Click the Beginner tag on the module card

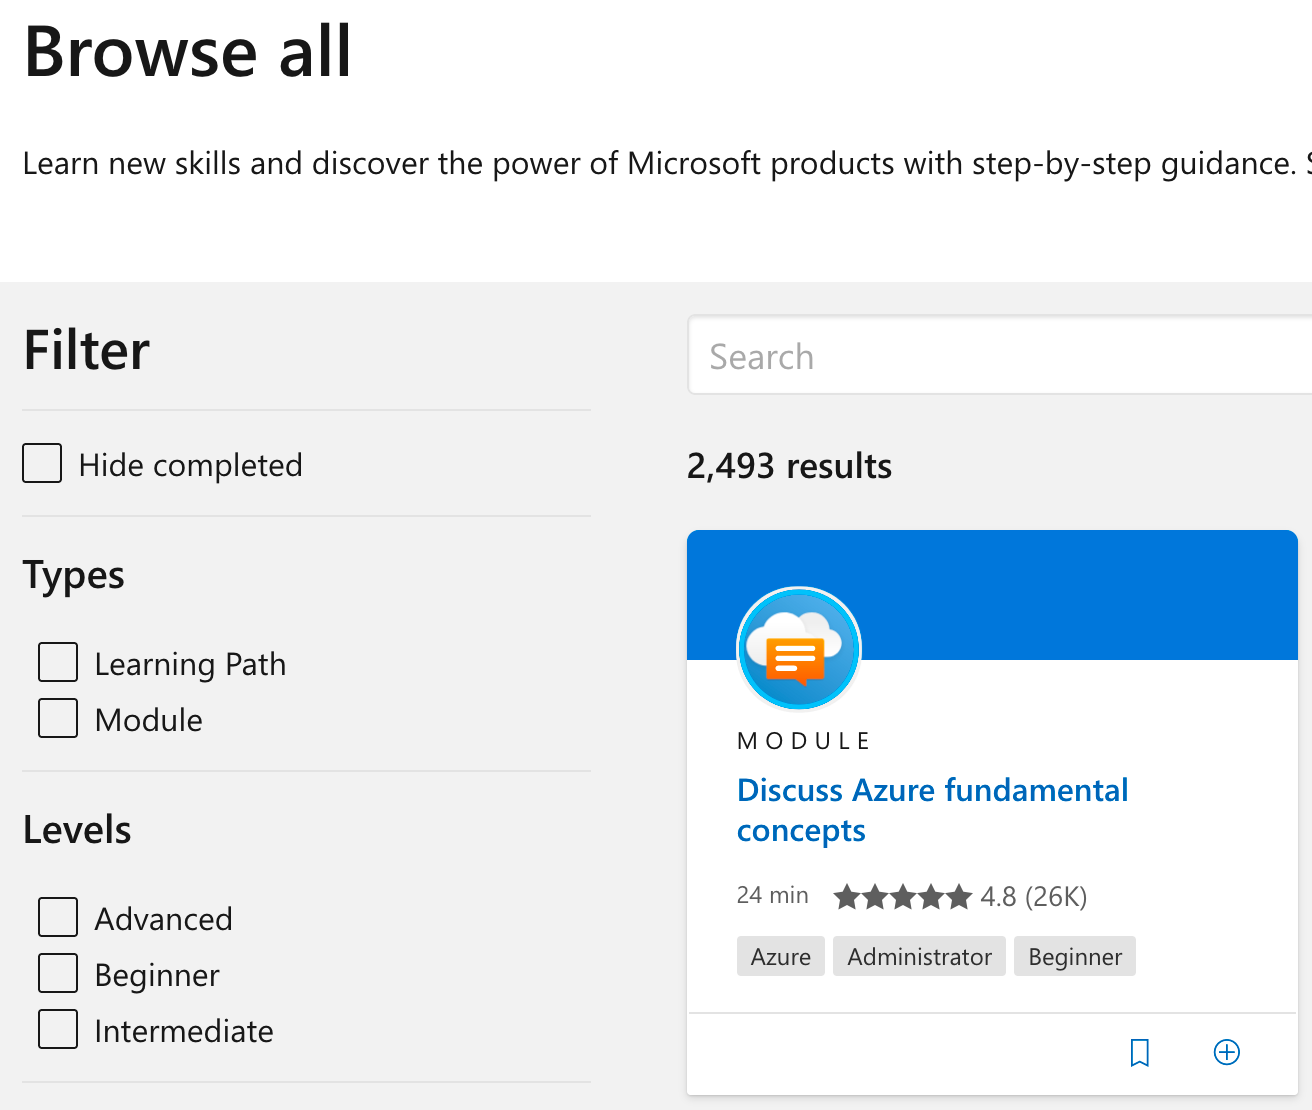coord(1074,957)
